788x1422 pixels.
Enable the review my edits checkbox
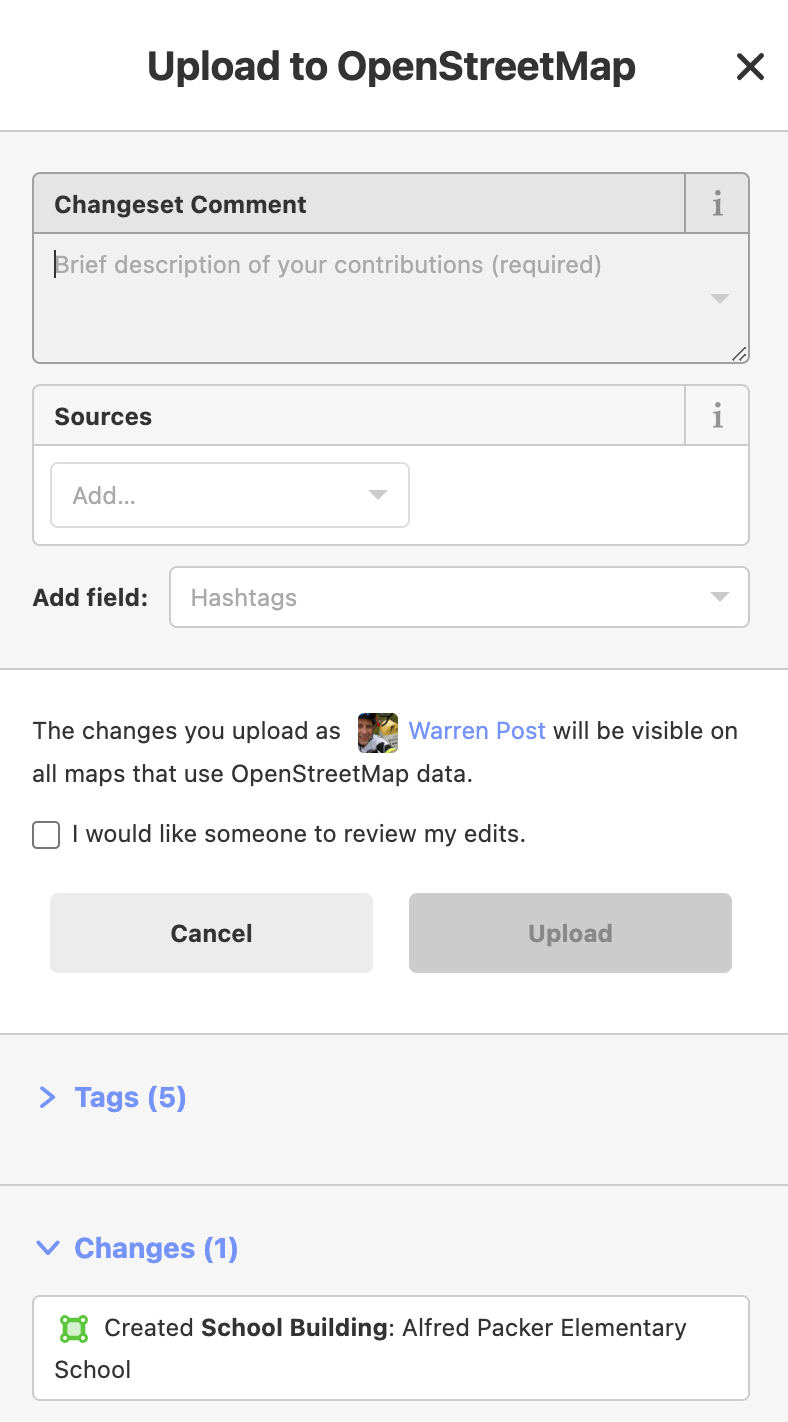point(46,835)
